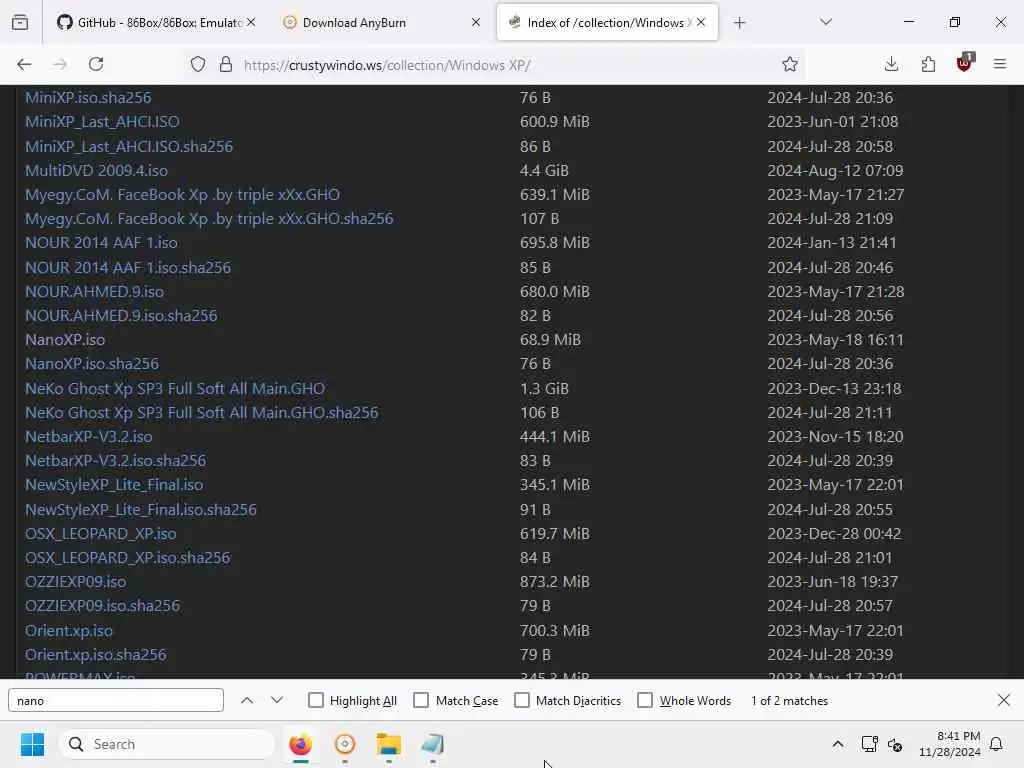Close the GitHub 86Box tab
The height and width of the screenshot is (768, 1024).
pyautogui.click(x=251, y=22)
